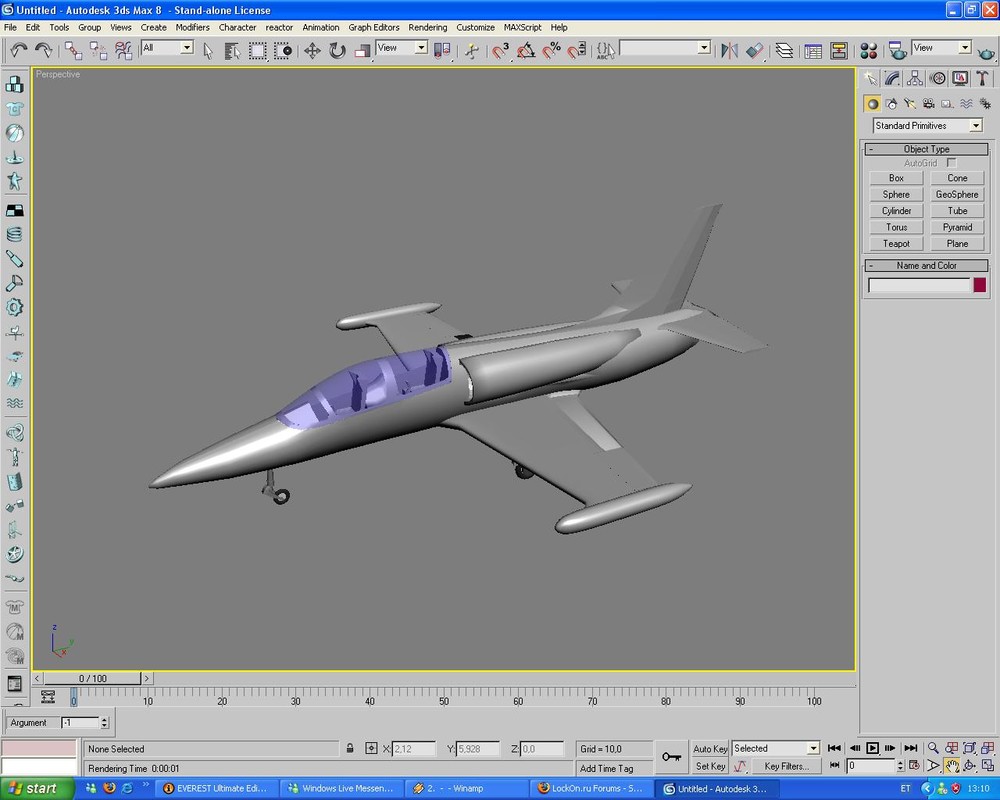Image resolution: width=1000 pixels, height=800 pixels.
Task: Open the MAXScript menu
Action: pos(522,27)
